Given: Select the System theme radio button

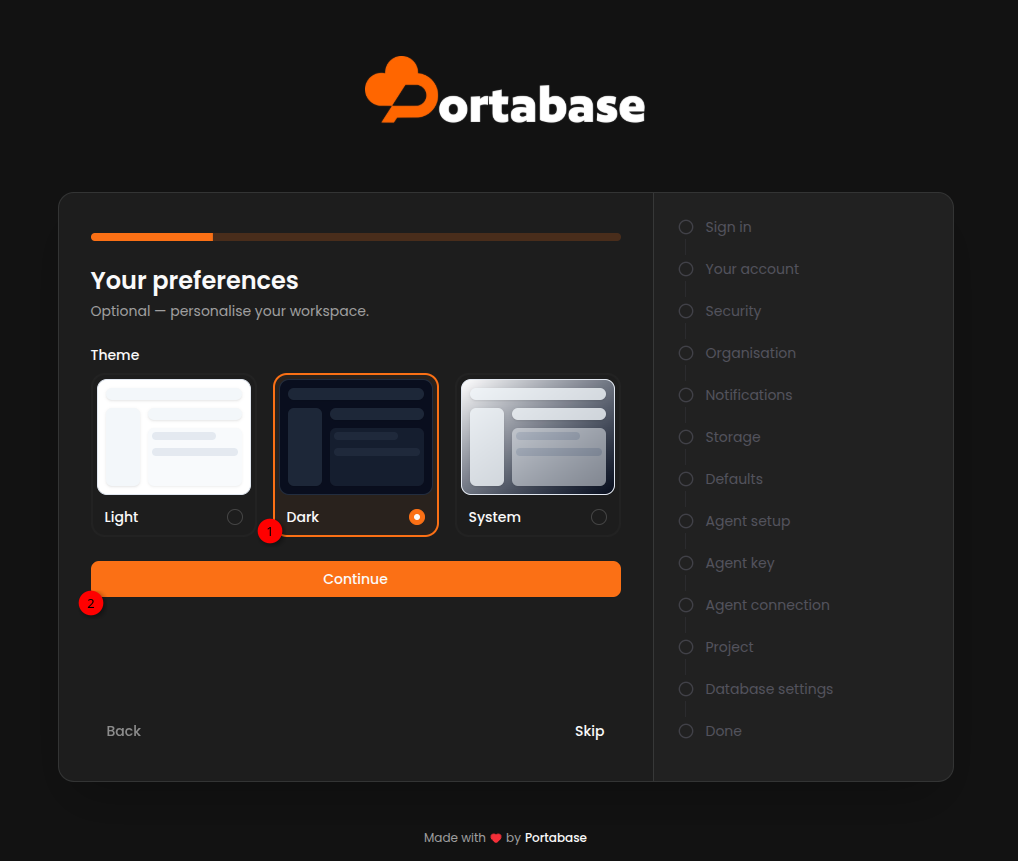Looking at the screenshot, I should click(x=599, y=517).
